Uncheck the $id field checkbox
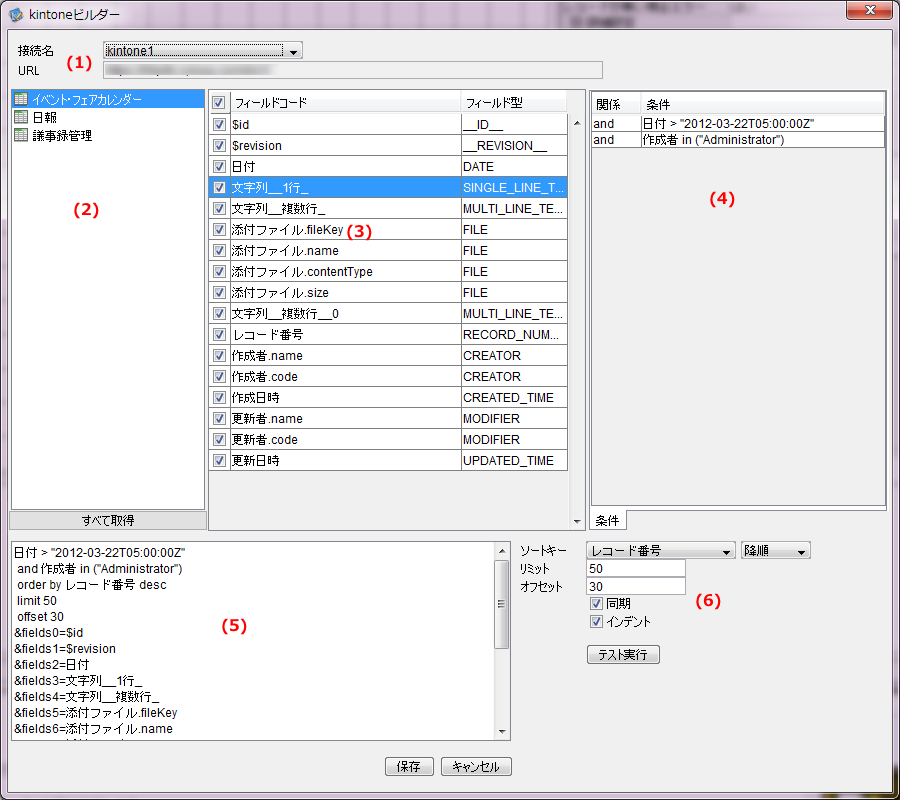 (220, 124)
